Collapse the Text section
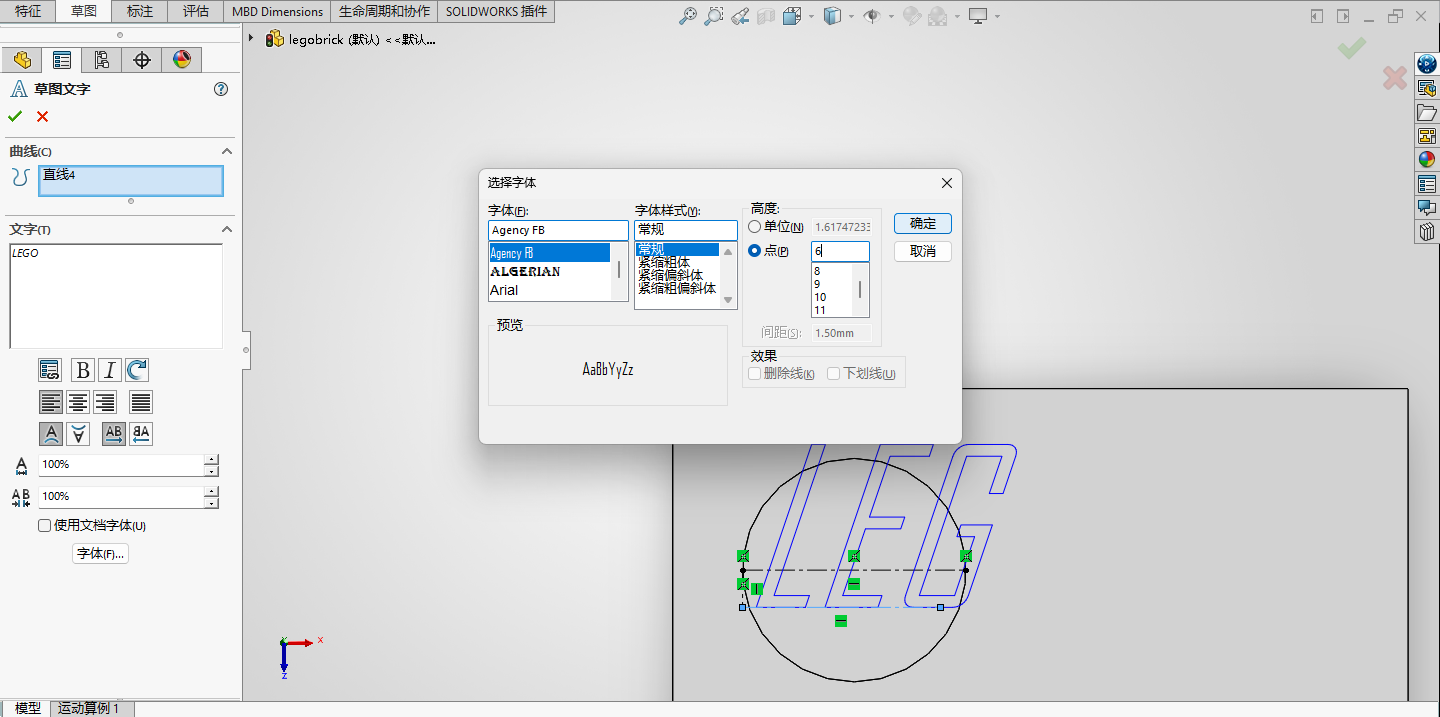 point(227,229)
